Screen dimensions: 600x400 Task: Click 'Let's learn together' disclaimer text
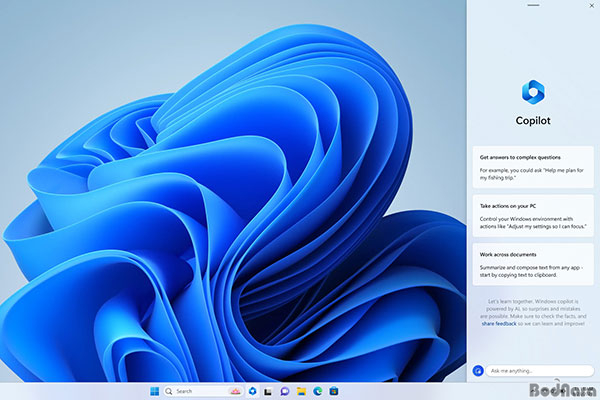[x=533, y=313]
